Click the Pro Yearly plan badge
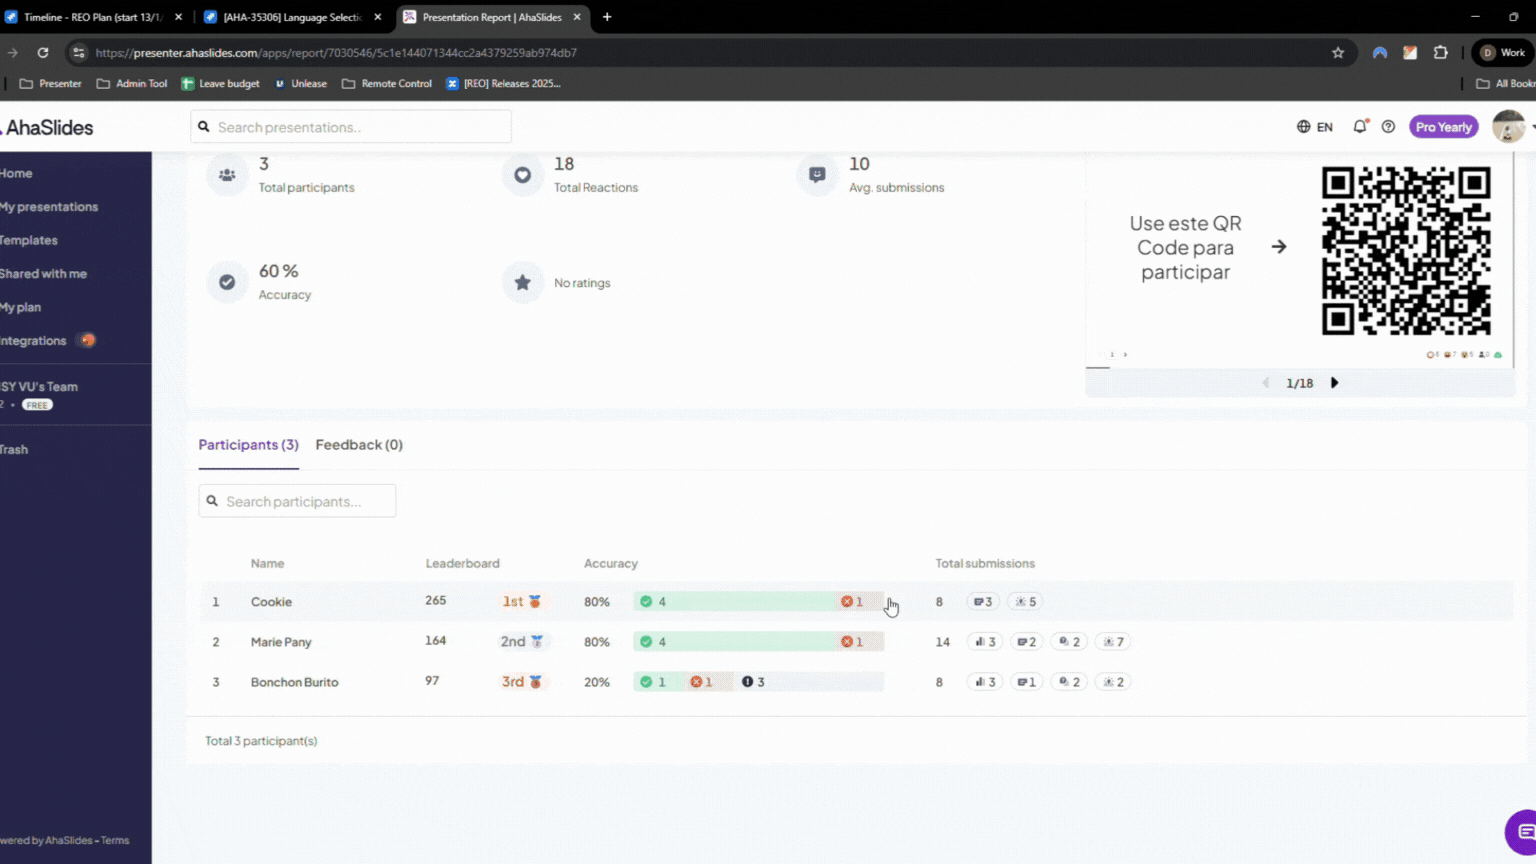The width and height of the screenshot is (1536, 864). coord(1443,127)
